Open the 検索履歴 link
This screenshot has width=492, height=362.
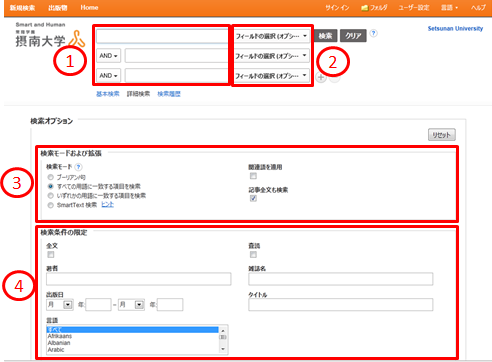(169, 94)
